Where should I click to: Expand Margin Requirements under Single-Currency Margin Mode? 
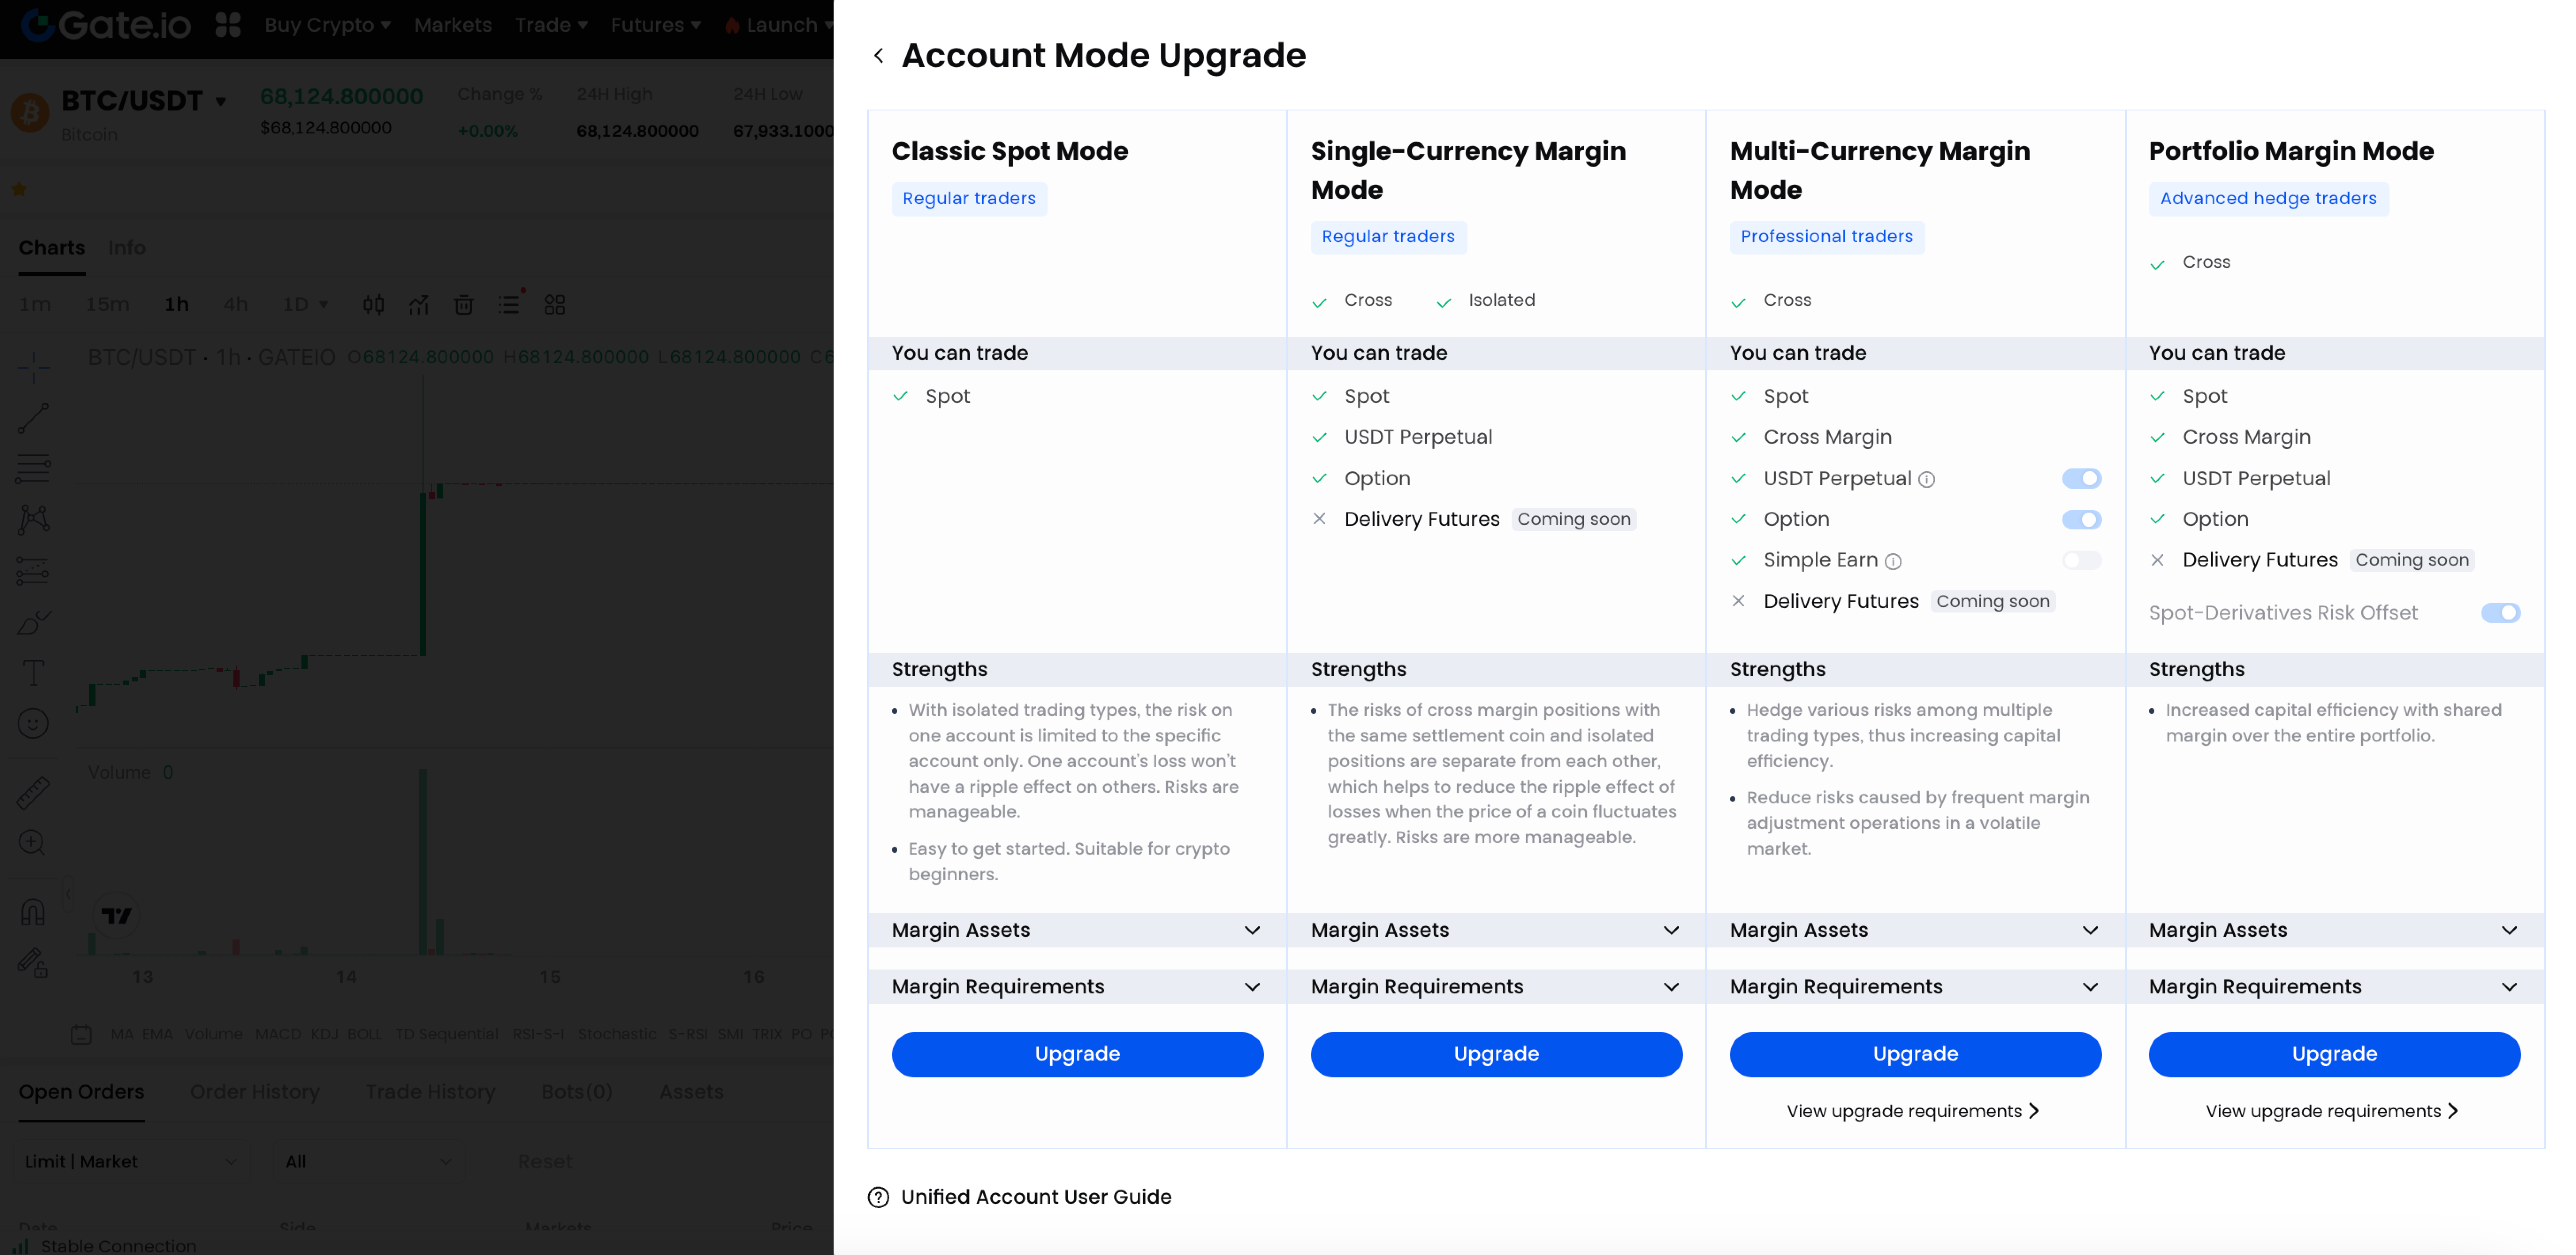(1670, 987)
